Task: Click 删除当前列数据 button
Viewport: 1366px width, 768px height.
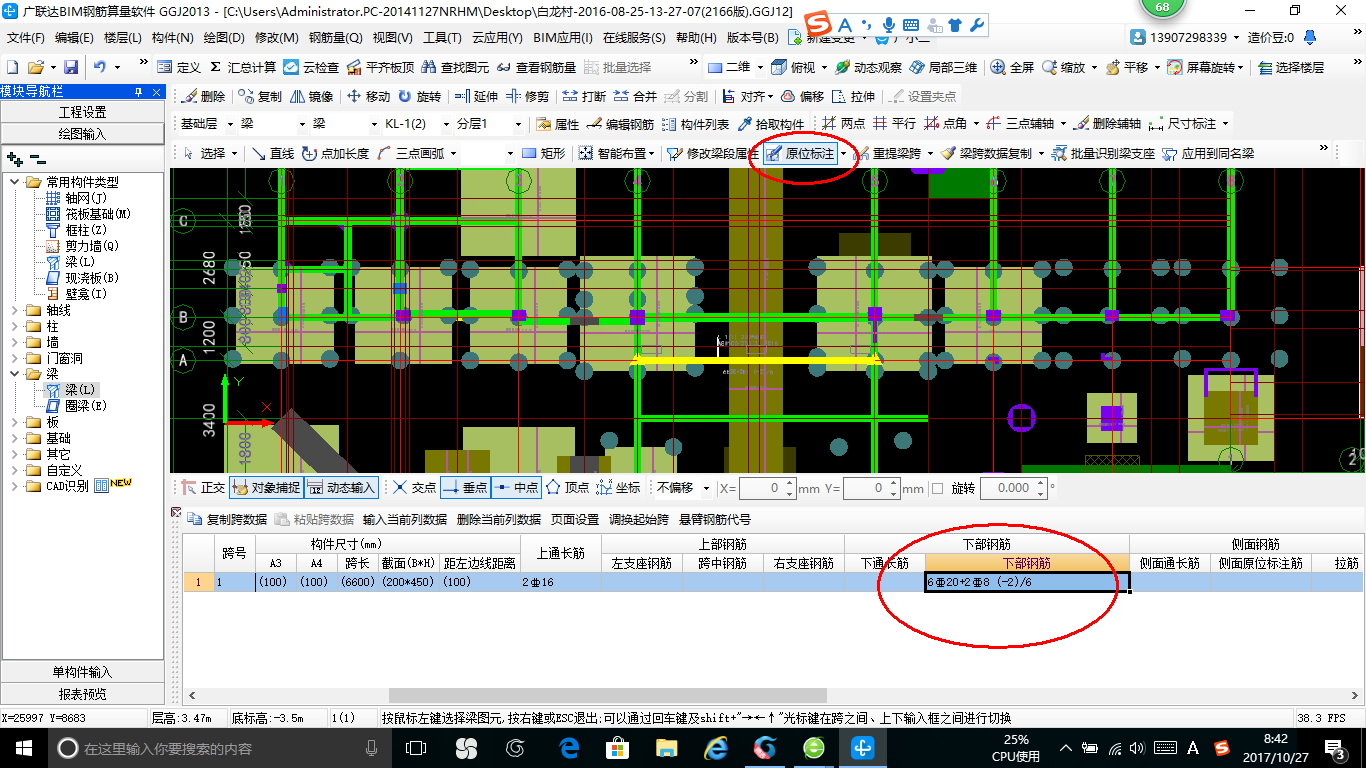Action: click(x=498, y=520)
